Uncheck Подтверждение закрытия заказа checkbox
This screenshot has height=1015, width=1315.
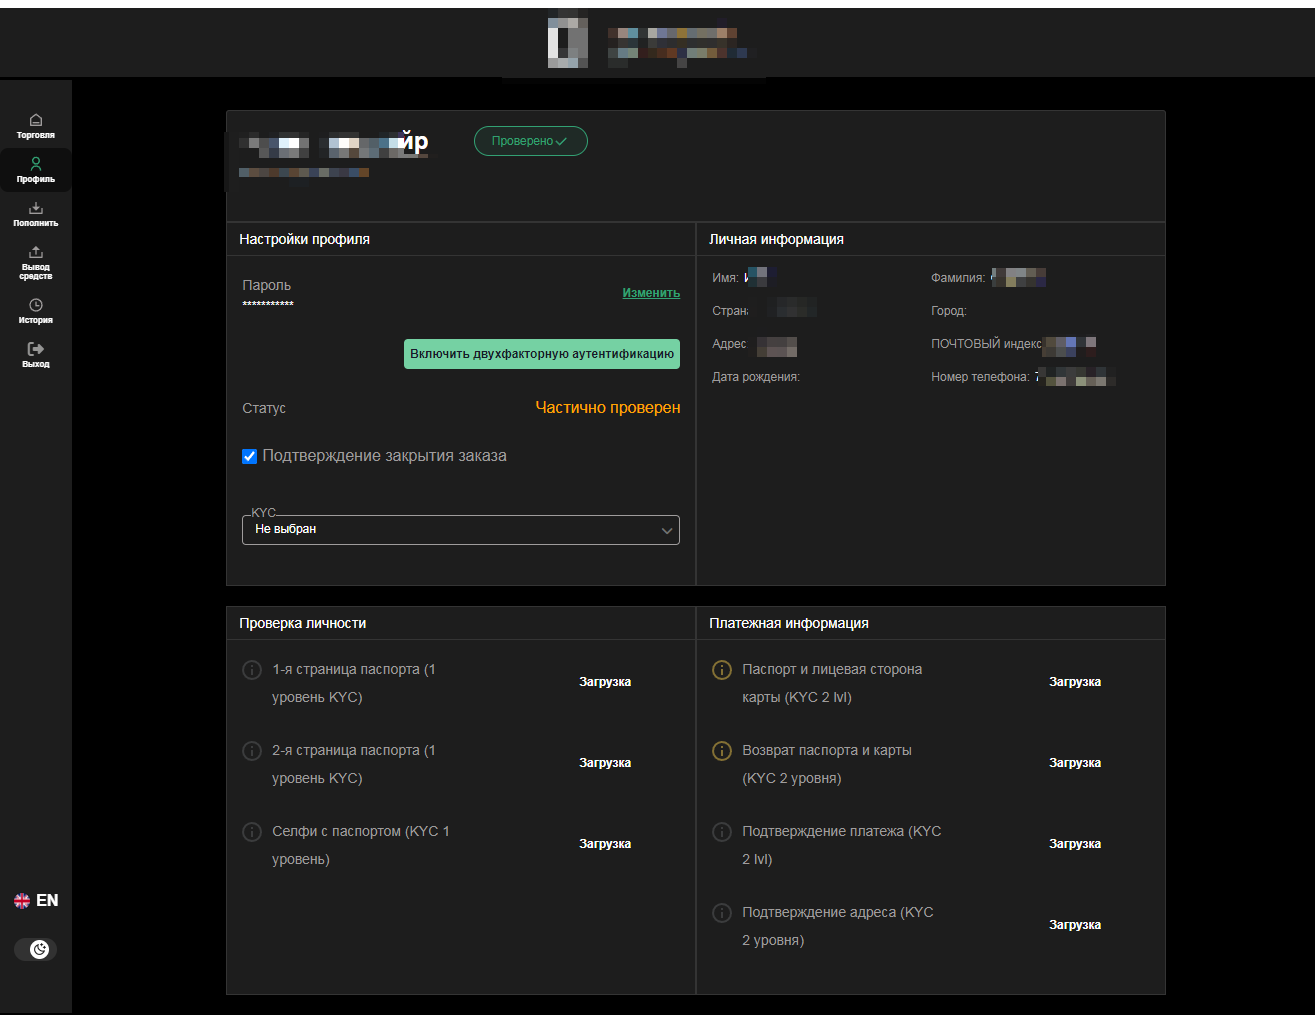point(250,457)
